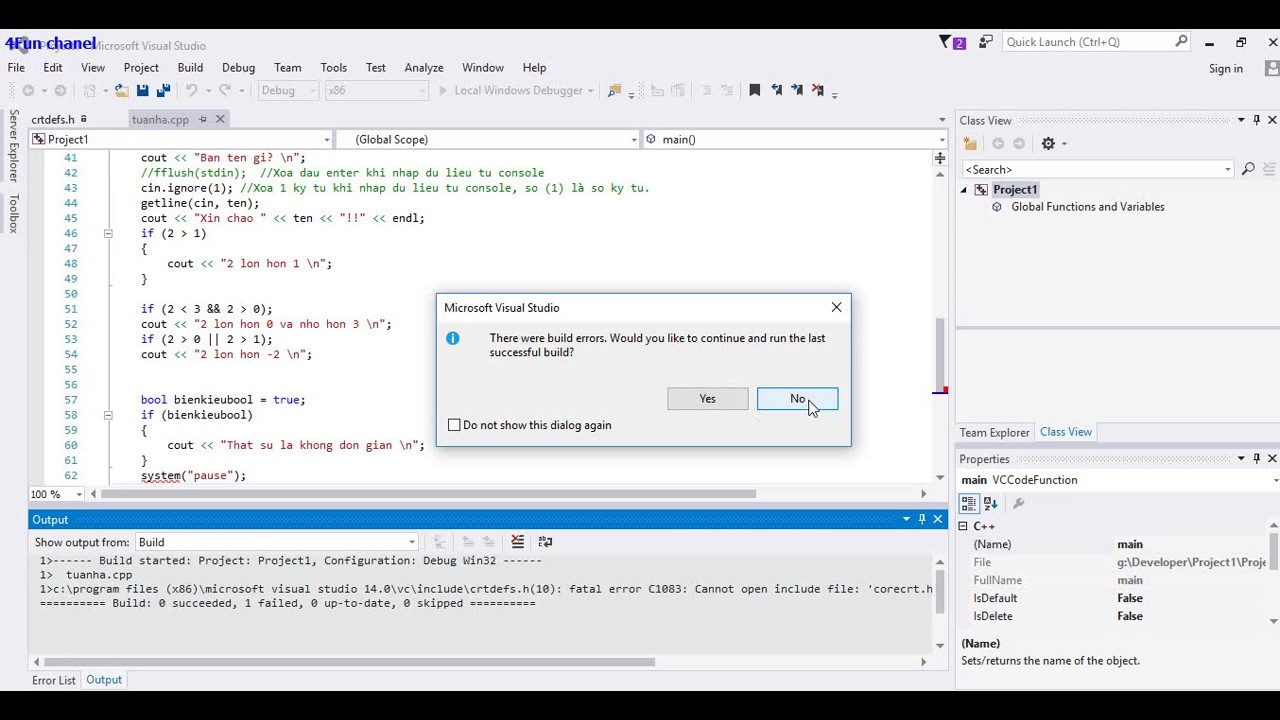Click the editor split-window plus icon
This screenshot has width=1280, height=720.
pyautogui.click(x=940, y=158)
